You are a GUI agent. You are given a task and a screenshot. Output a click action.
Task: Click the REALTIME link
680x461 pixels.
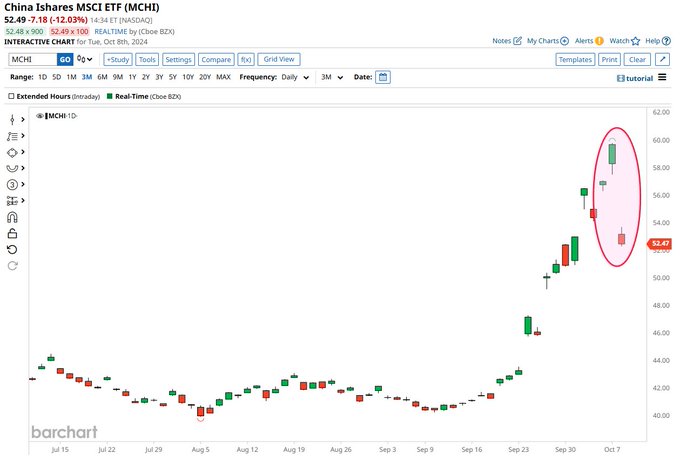(x=111, y=32)
